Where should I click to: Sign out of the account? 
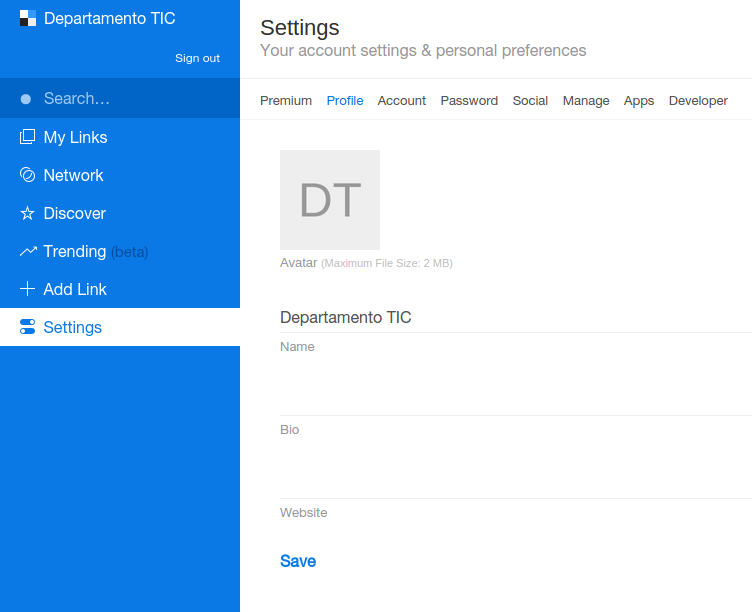[197, 58]
